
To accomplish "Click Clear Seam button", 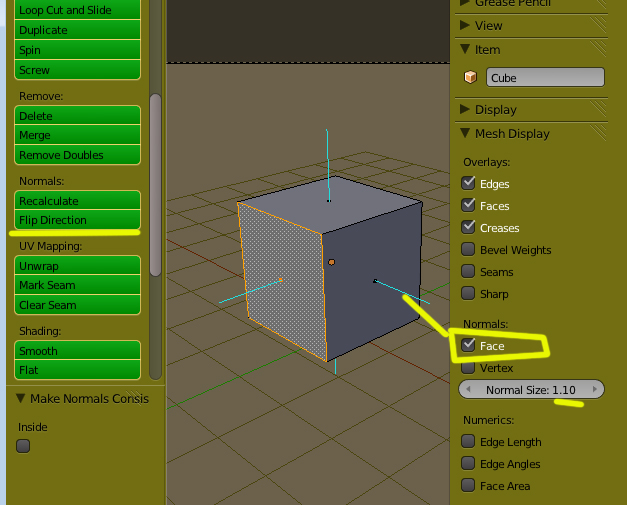I will click(x=77, y=305).
